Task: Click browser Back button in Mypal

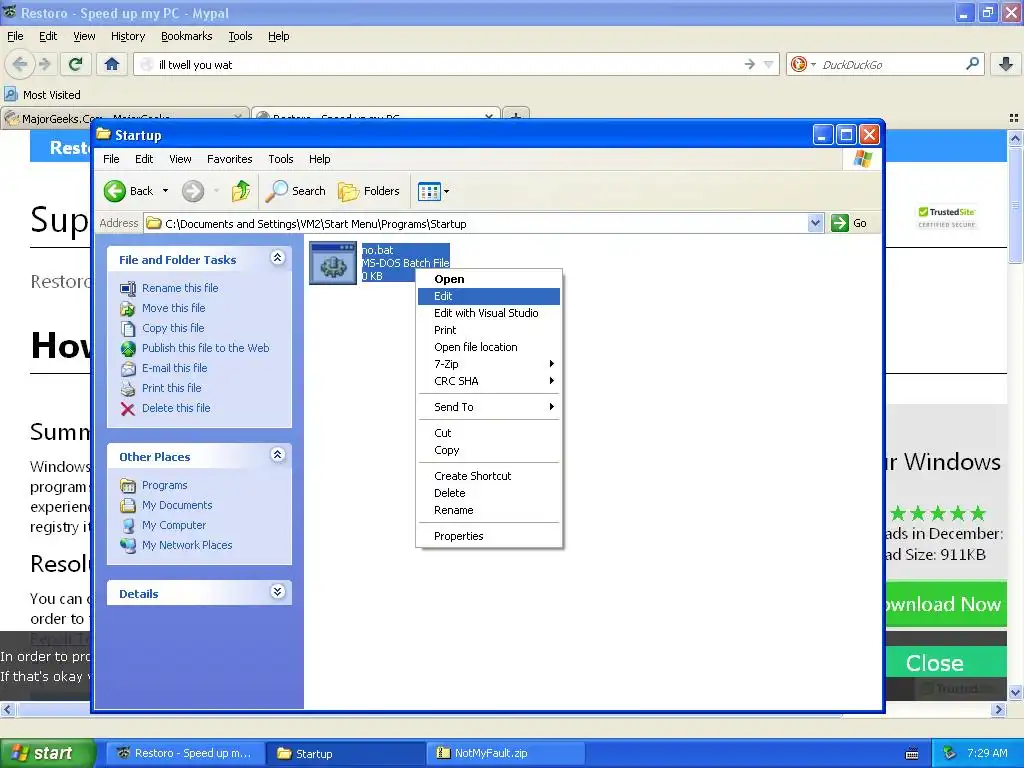Action: 20,64
